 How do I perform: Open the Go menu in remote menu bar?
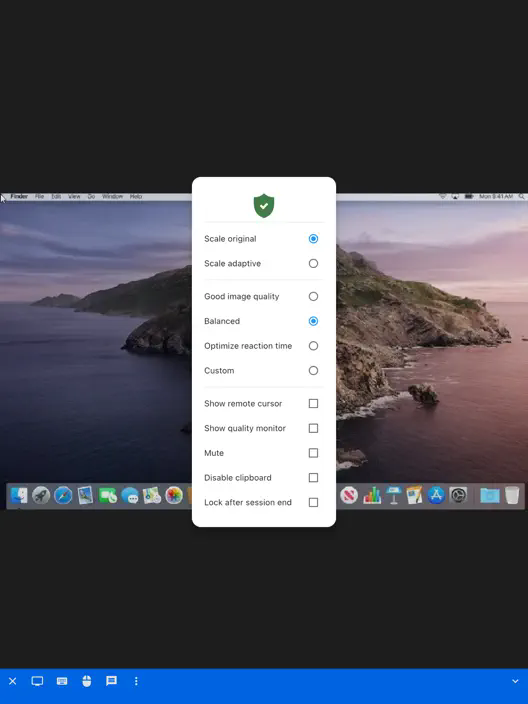tap(91, 196)
